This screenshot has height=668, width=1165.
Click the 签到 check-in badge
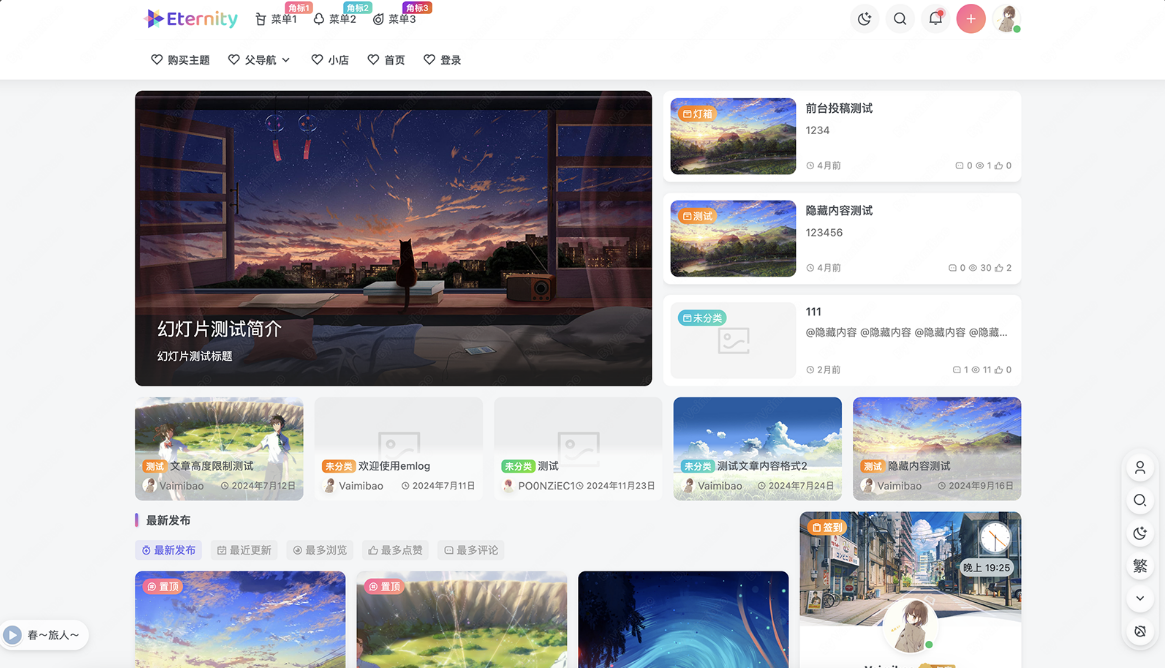[x=828, y=527]
